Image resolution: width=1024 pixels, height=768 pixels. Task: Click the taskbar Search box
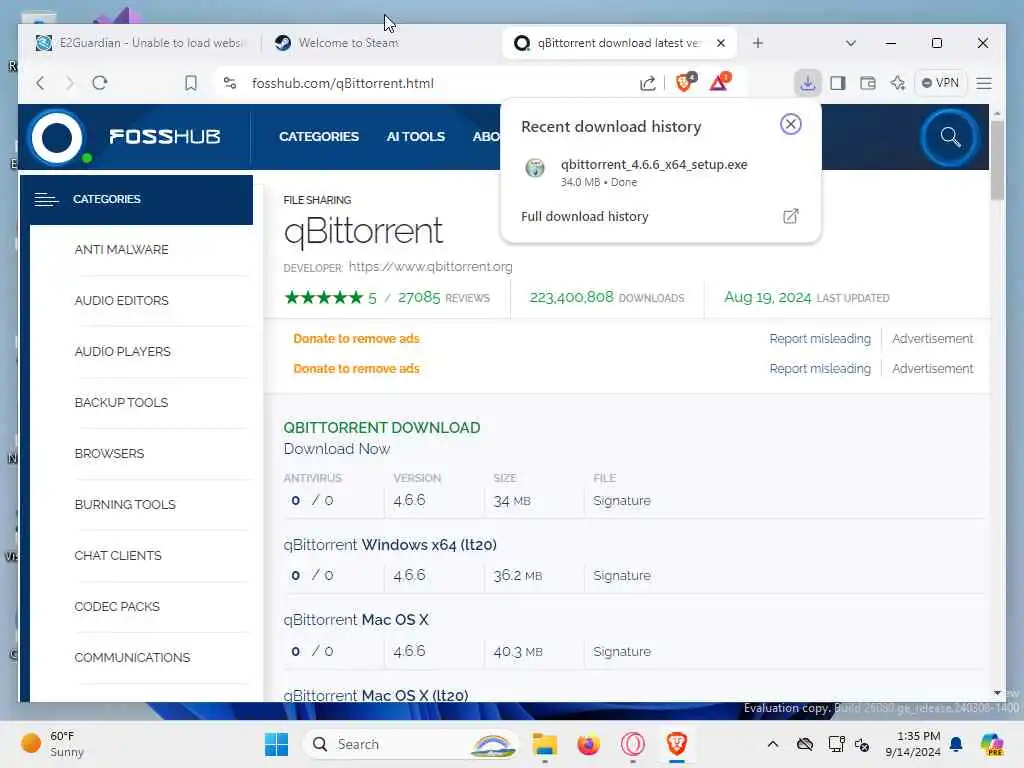click(411, 744)
